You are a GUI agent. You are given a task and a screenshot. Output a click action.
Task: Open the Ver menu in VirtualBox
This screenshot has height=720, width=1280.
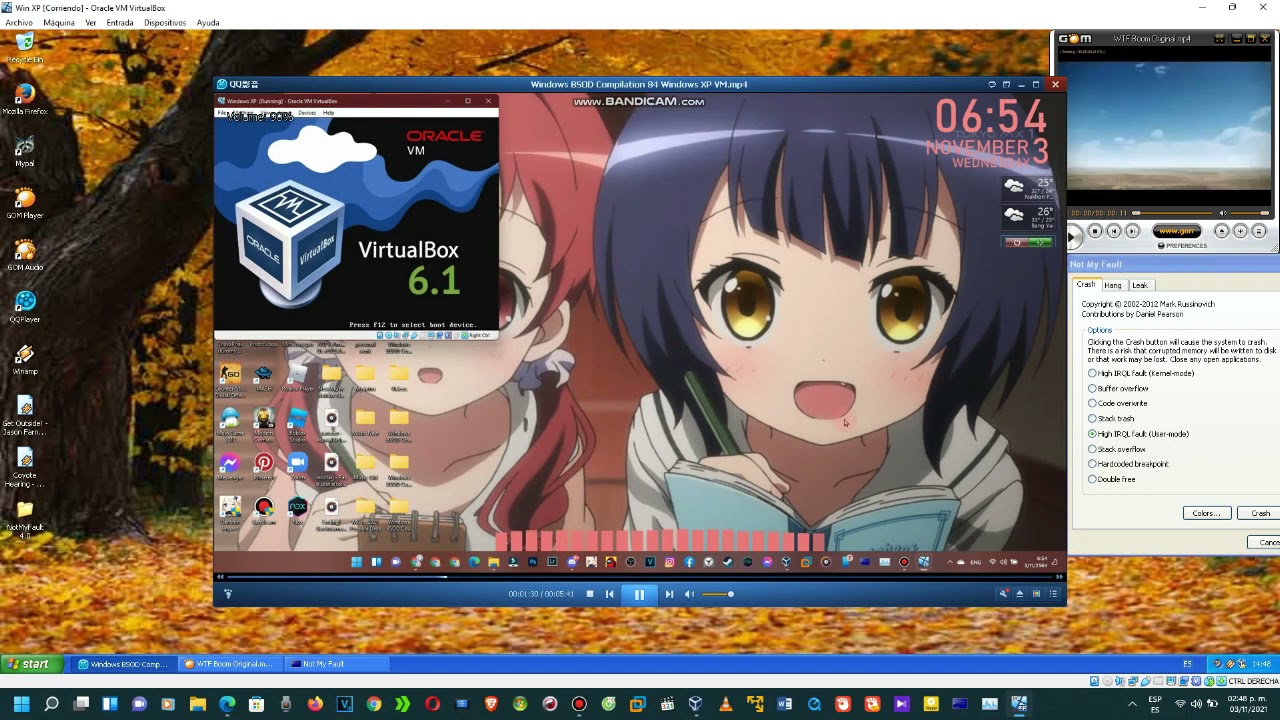pyautogui.click(x=91, y=22)
